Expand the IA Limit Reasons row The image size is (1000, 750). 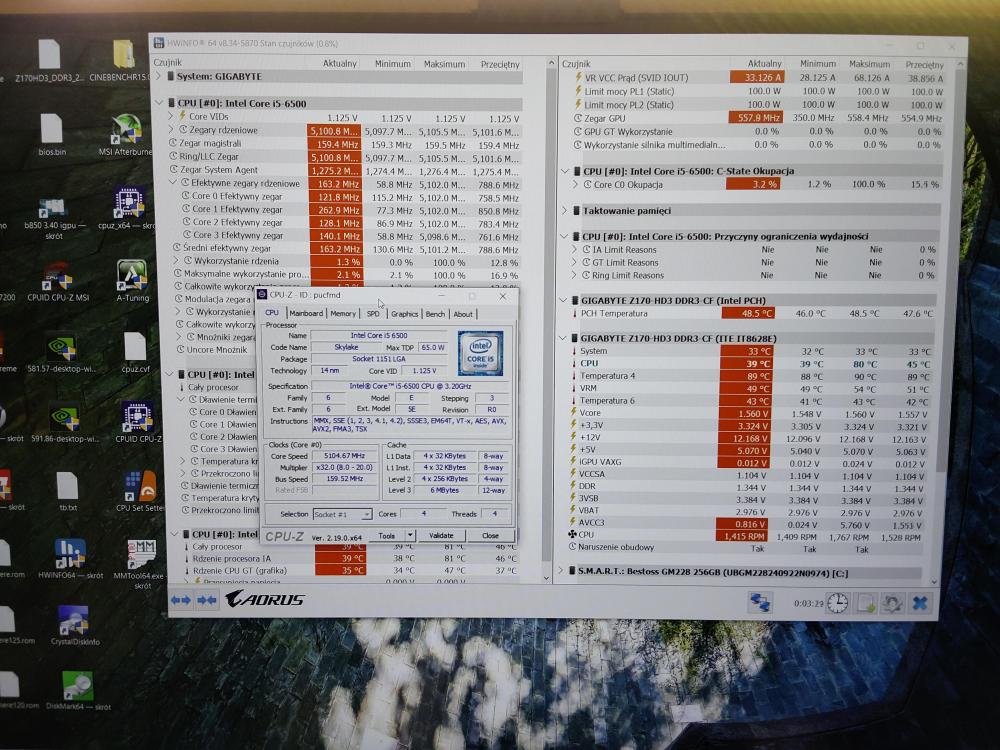click(x=575, y=250)
